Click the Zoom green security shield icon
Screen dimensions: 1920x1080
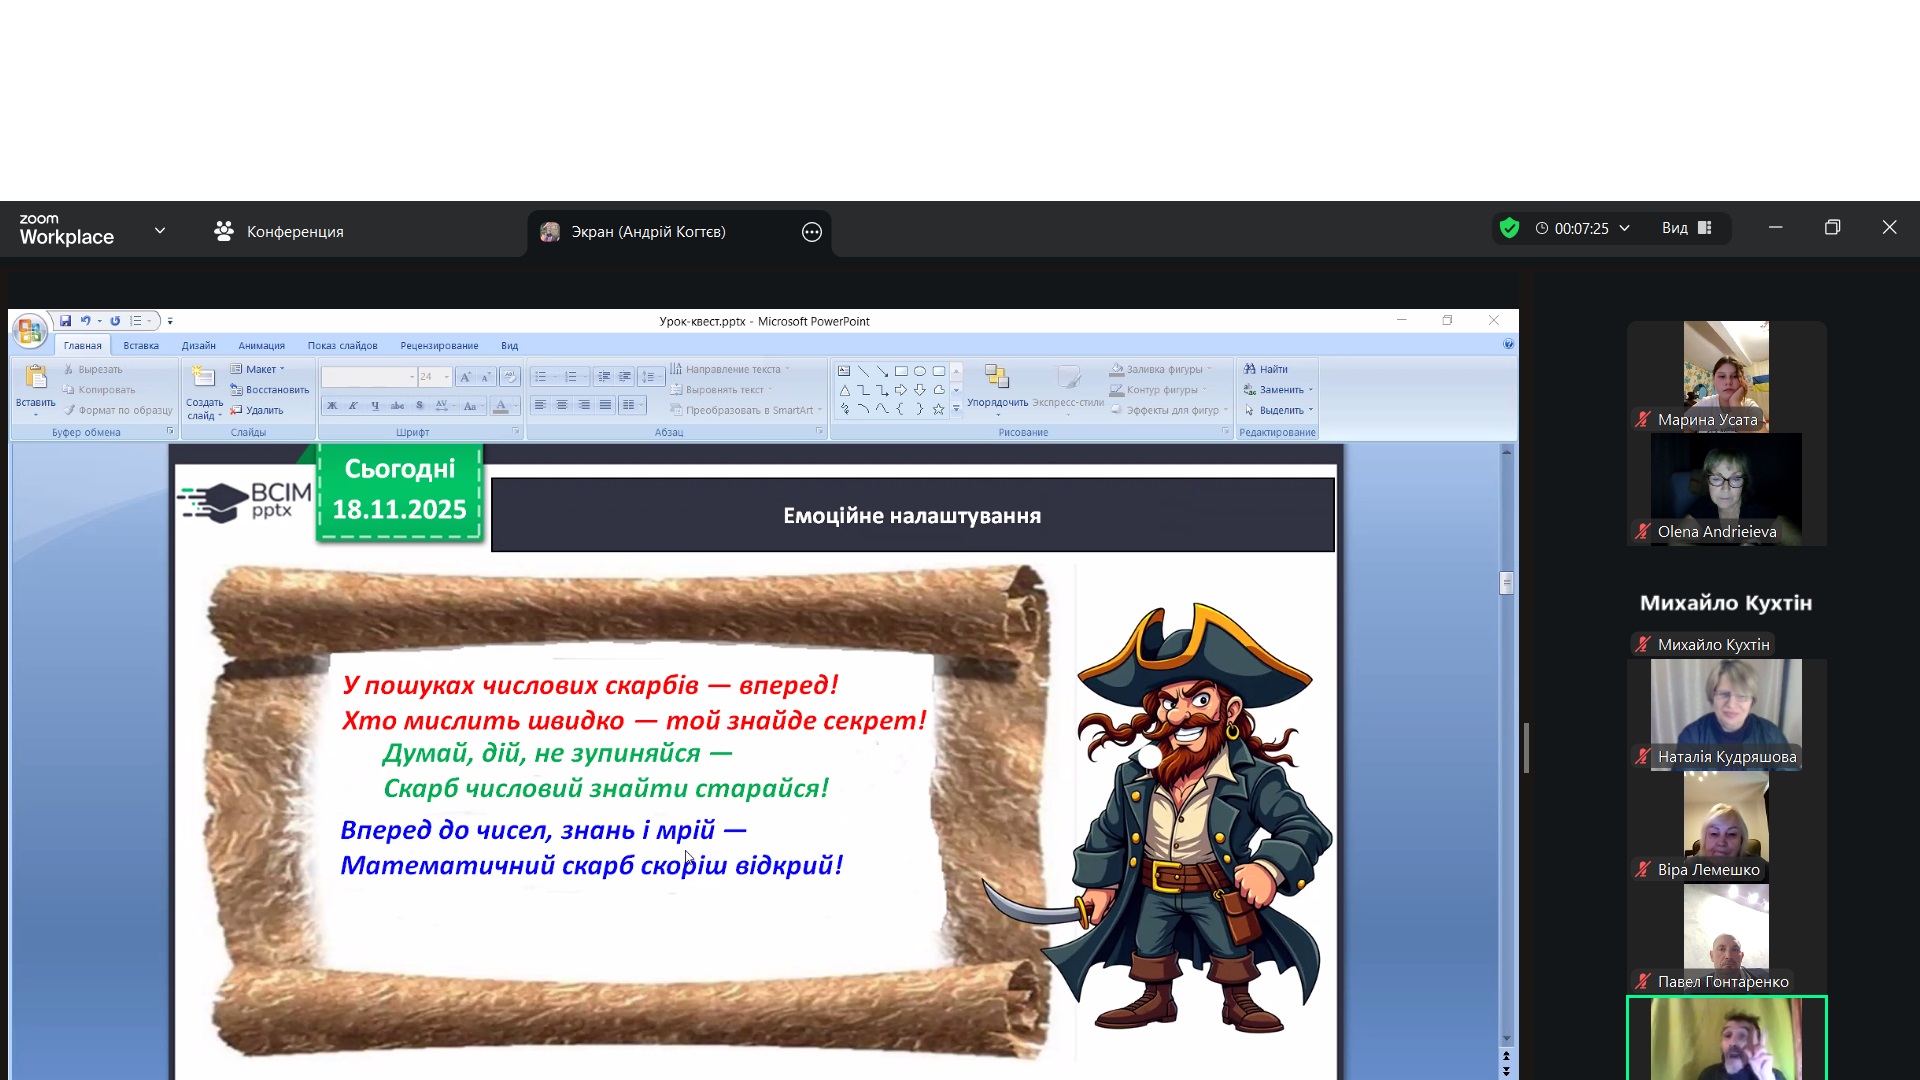(x=1510, y=228)
